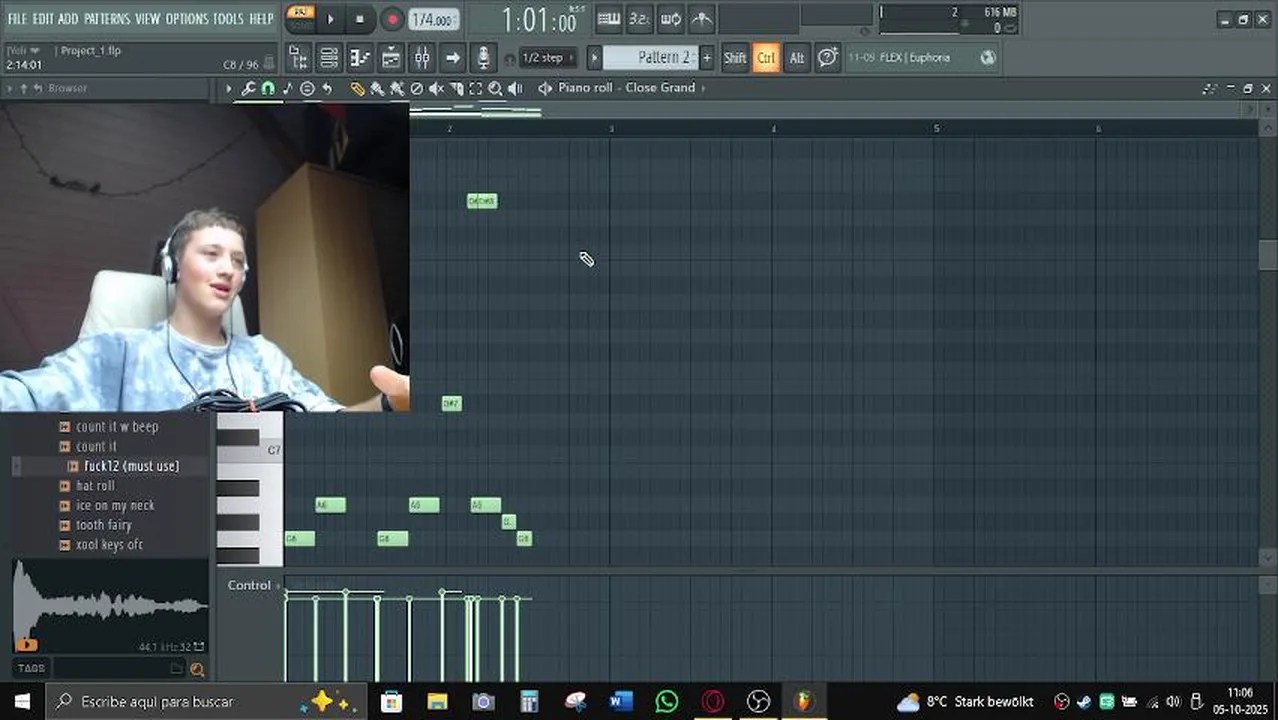Select the Pattern 2 name field
The height and width of the screenshot is (720, 1278).
point(651,58)
